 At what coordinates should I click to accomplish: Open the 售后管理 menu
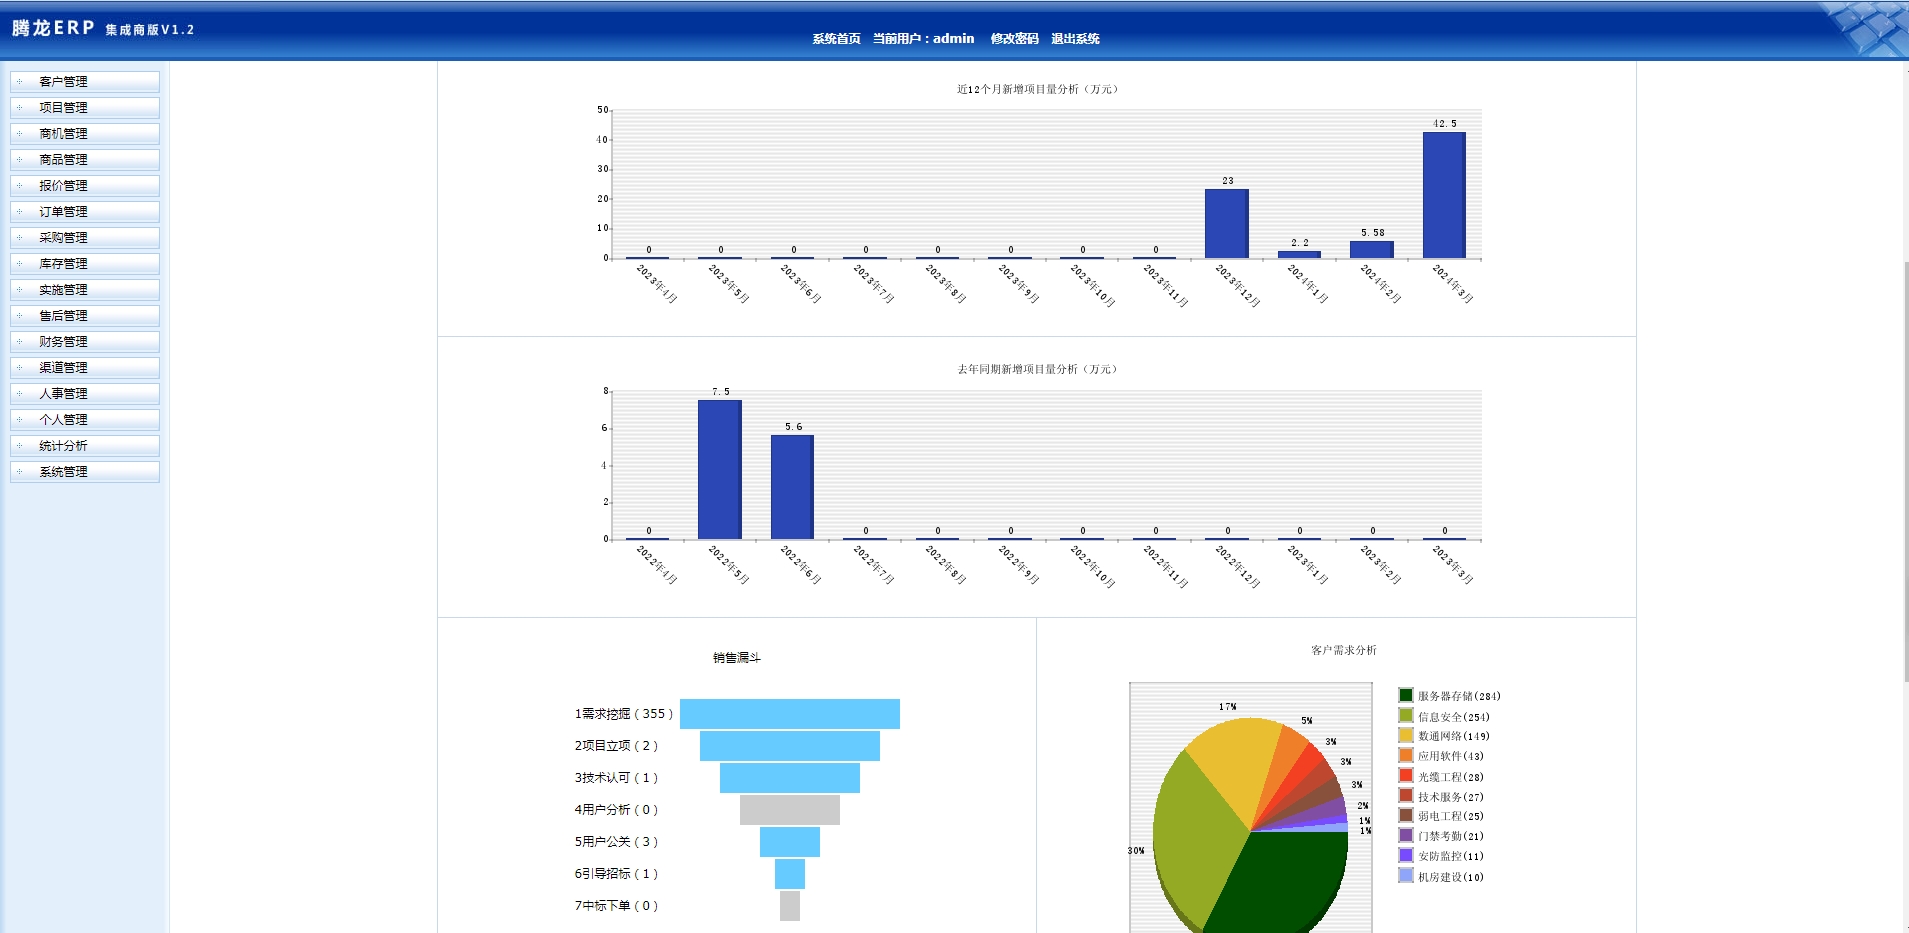[x=63, y=316]
